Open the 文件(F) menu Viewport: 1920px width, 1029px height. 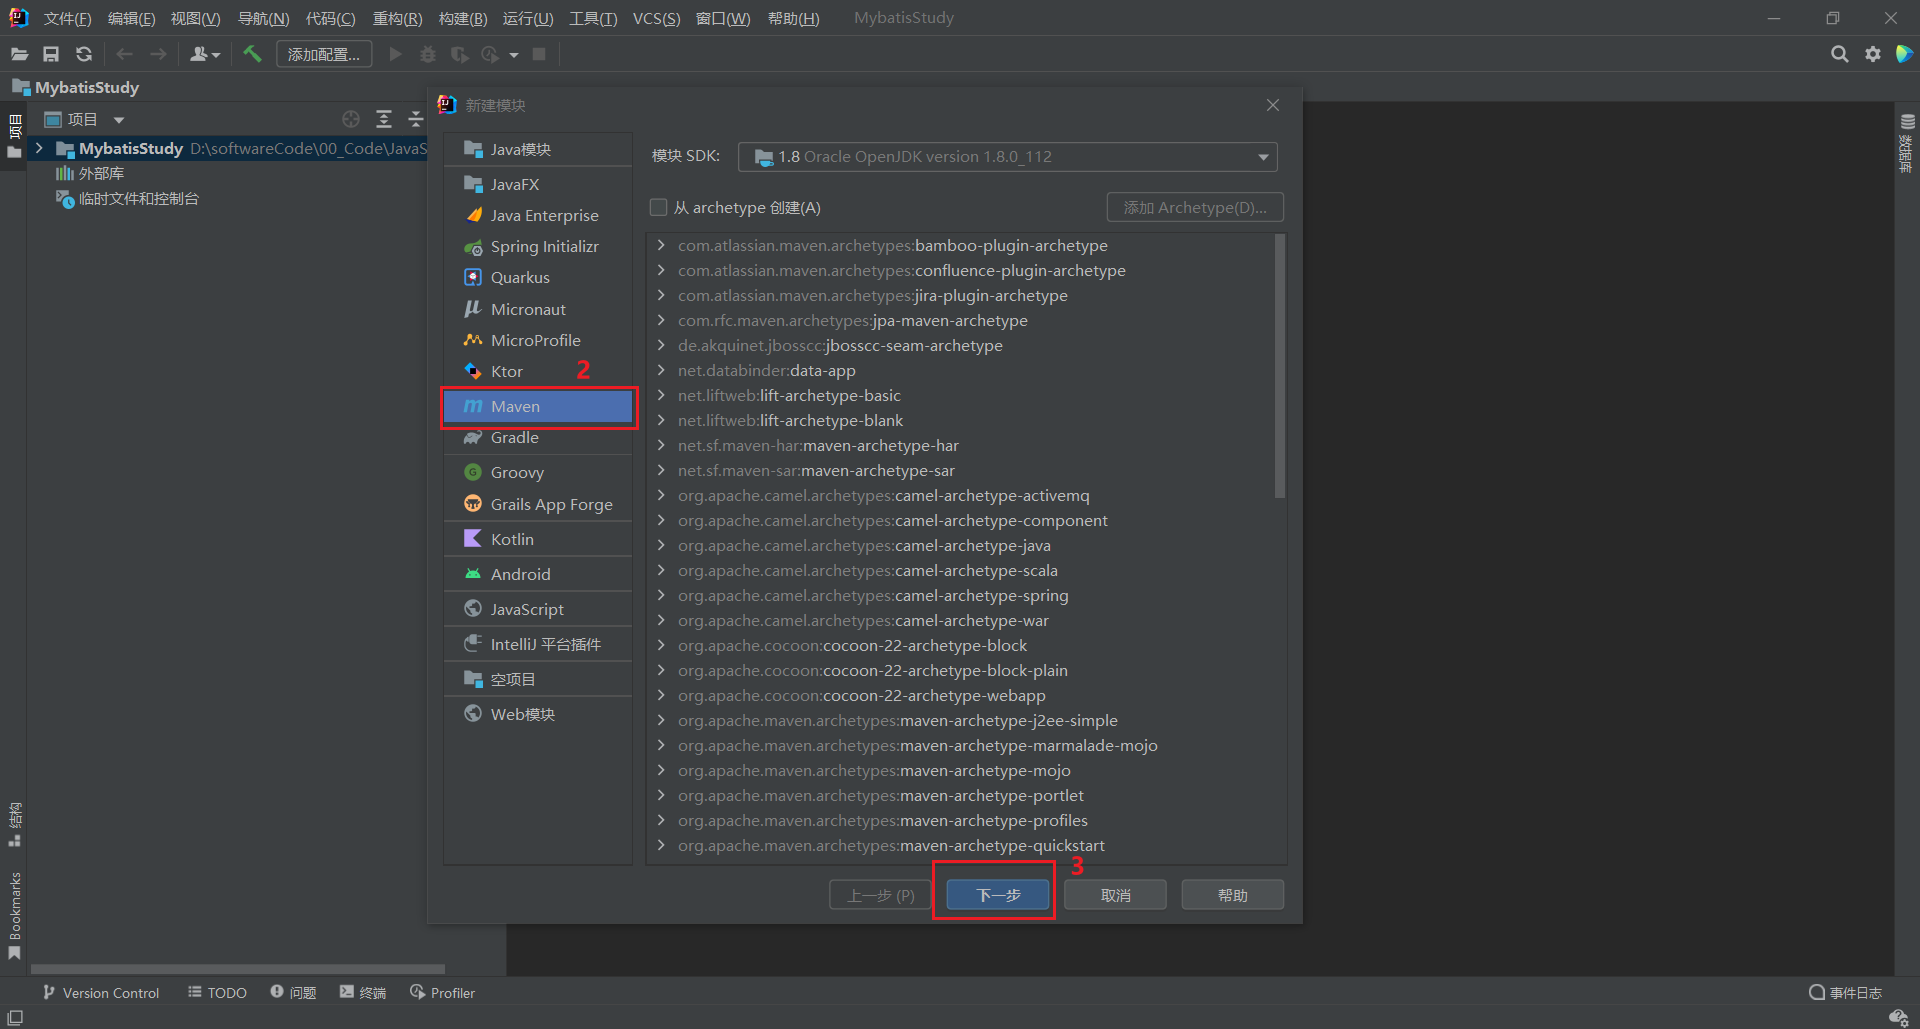67,18
